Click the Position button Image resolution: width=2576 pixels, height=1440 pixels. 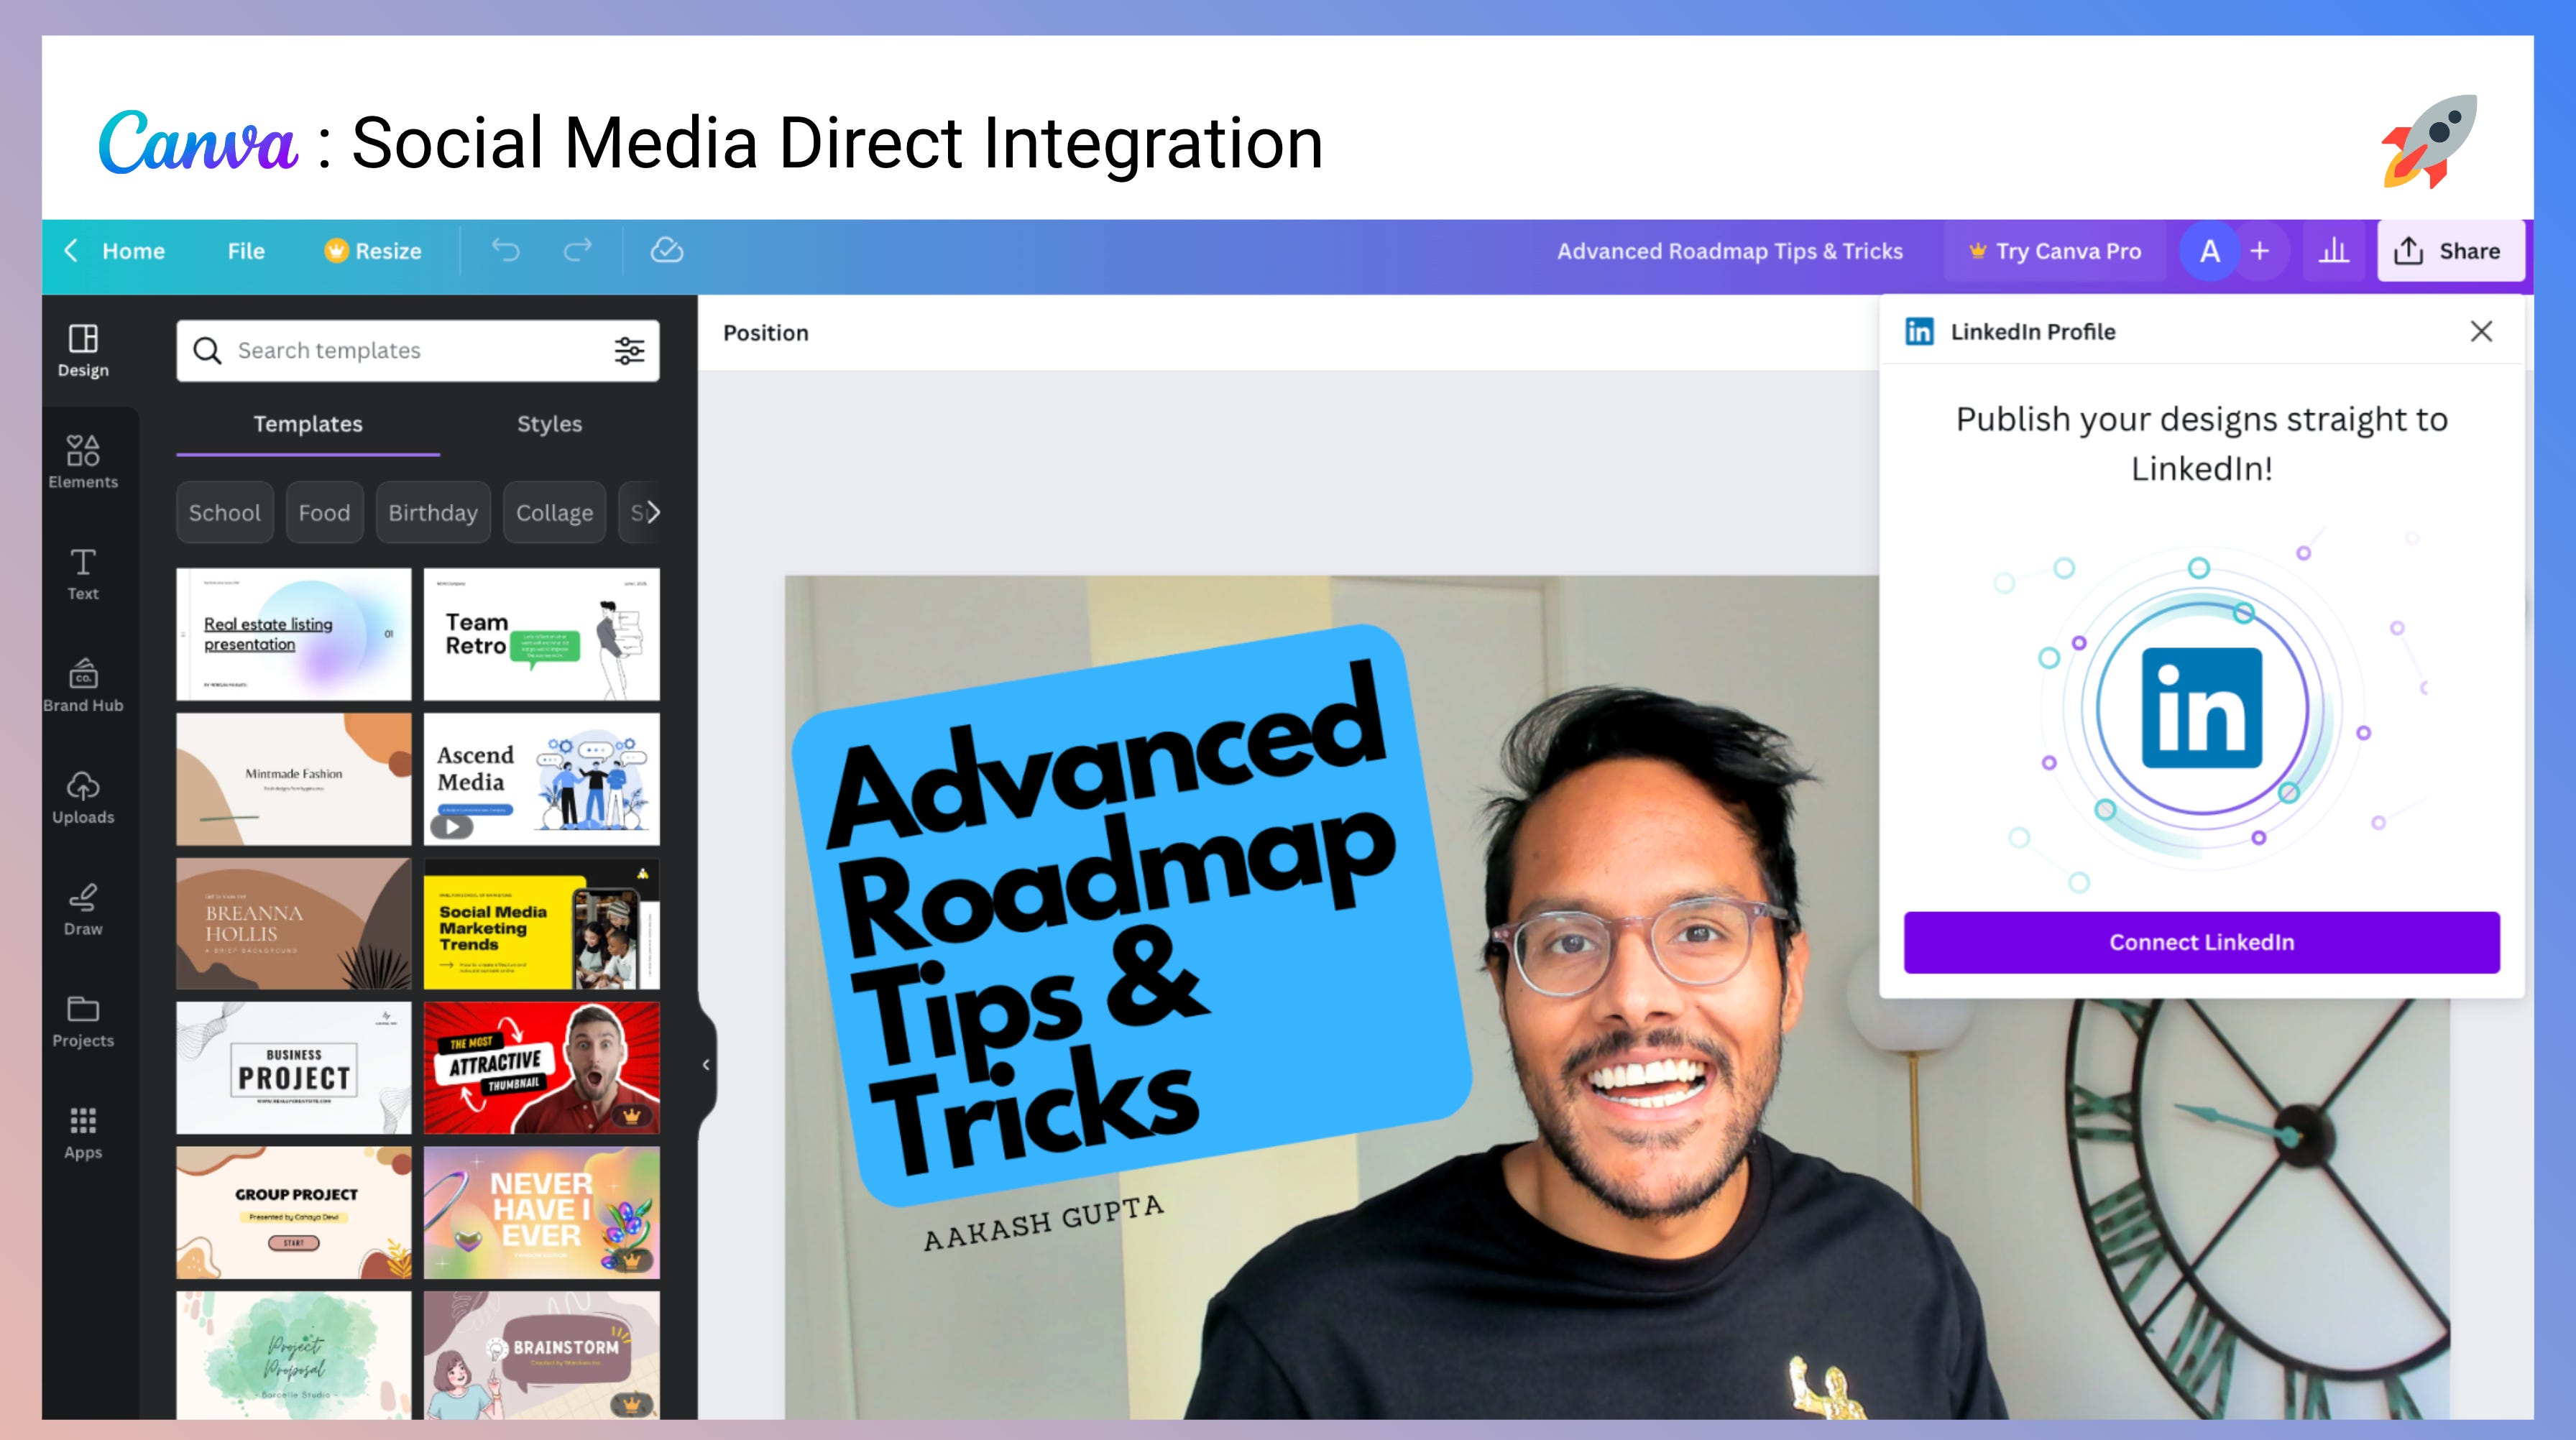[766, 333]
